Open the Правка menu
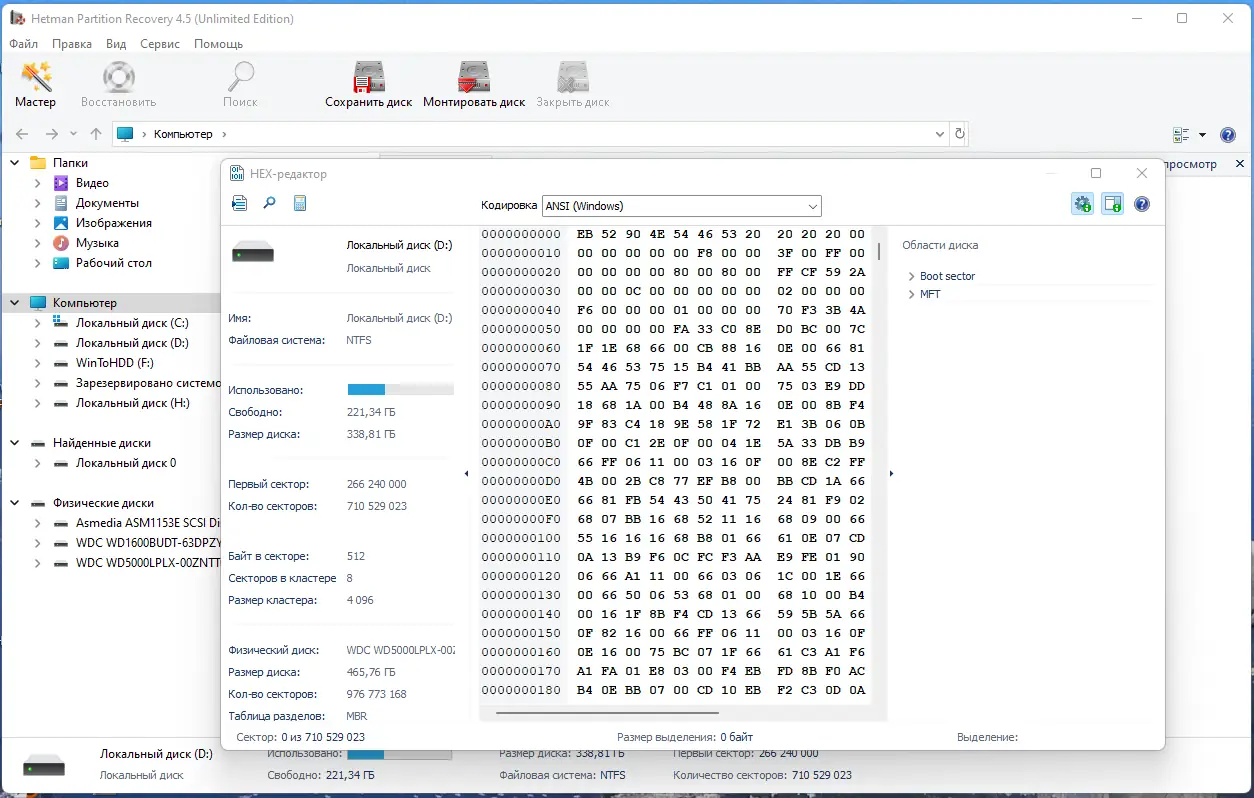 point(72,44)
